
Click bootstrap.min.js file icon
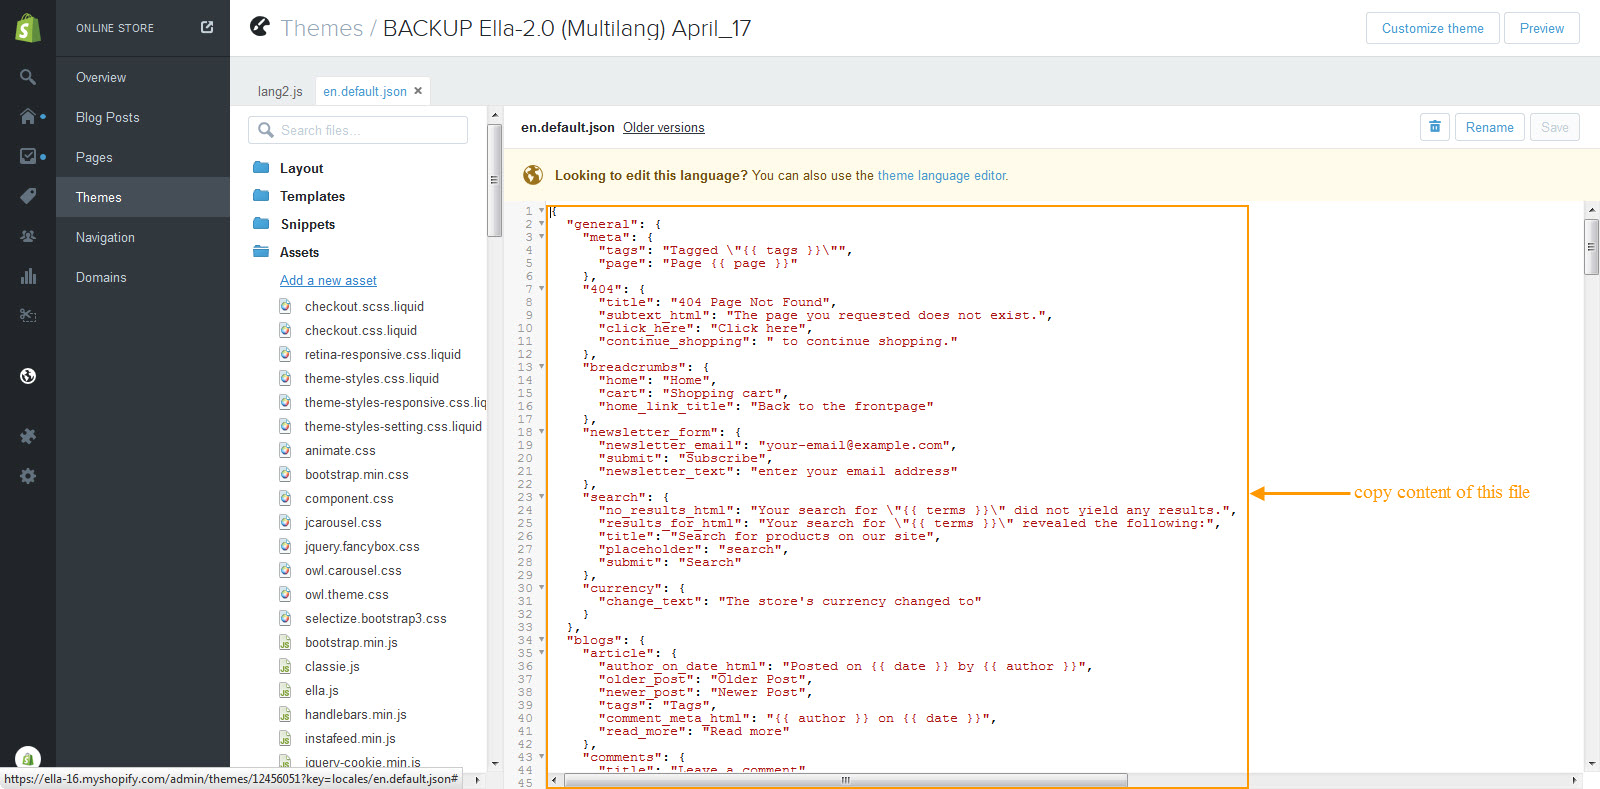click(x=286, y=642)
